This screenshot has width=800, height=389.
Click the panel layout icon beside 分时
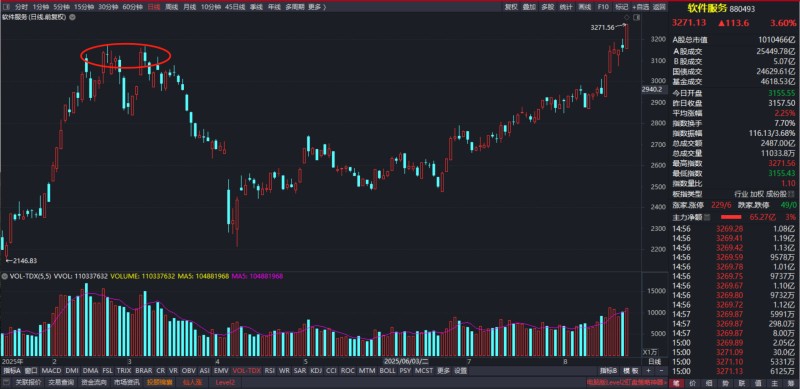click(8, 7)
